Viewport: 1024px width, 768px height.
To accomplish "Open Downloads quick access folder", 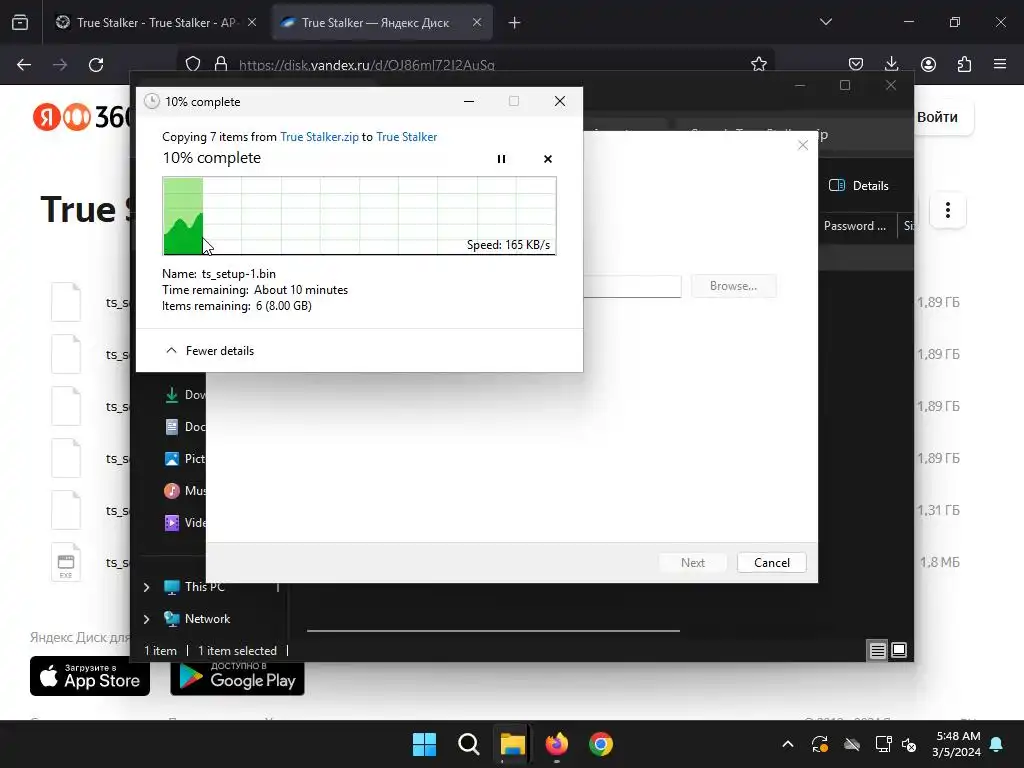I will coord(185,394).
